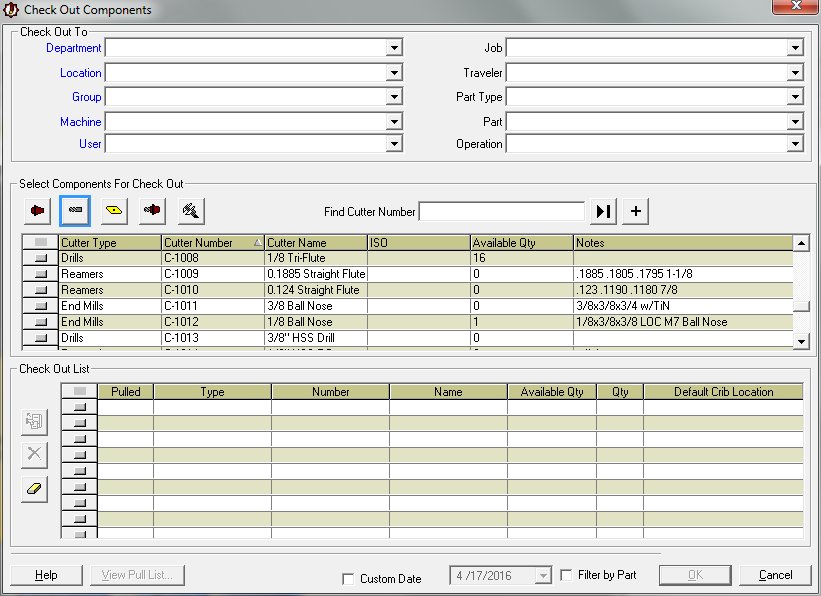Click the View Pull List button
This screenshot has width=821, height=596.
137,575
